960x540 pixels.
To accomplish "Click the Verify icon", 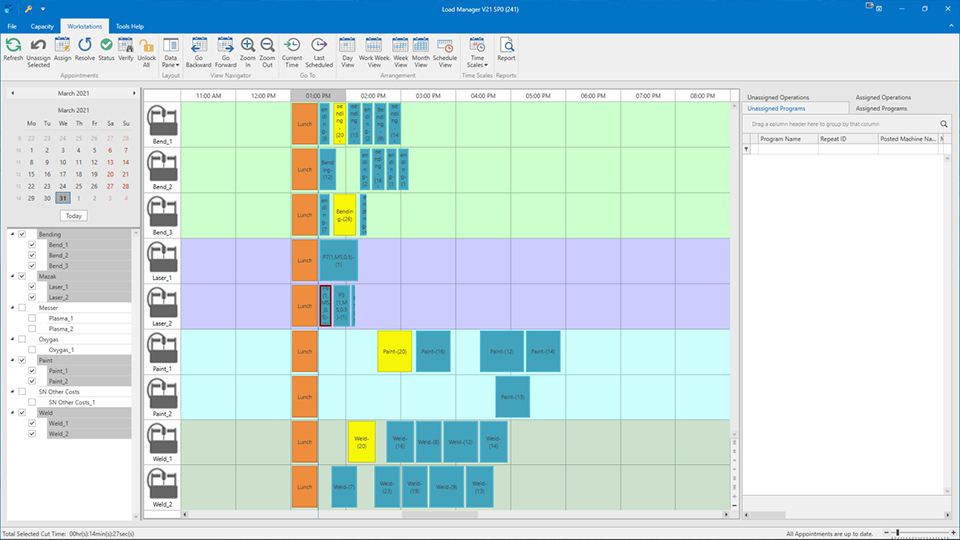I will 126,45.
